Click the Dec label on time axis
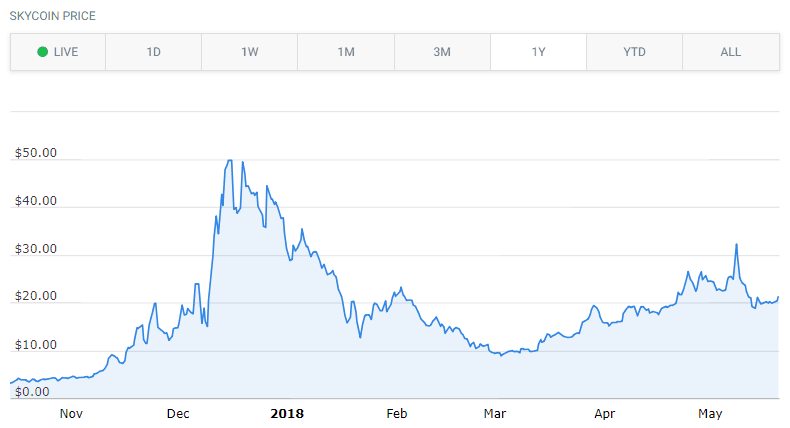The image size is (790, 428). click(x=178, y=414)
